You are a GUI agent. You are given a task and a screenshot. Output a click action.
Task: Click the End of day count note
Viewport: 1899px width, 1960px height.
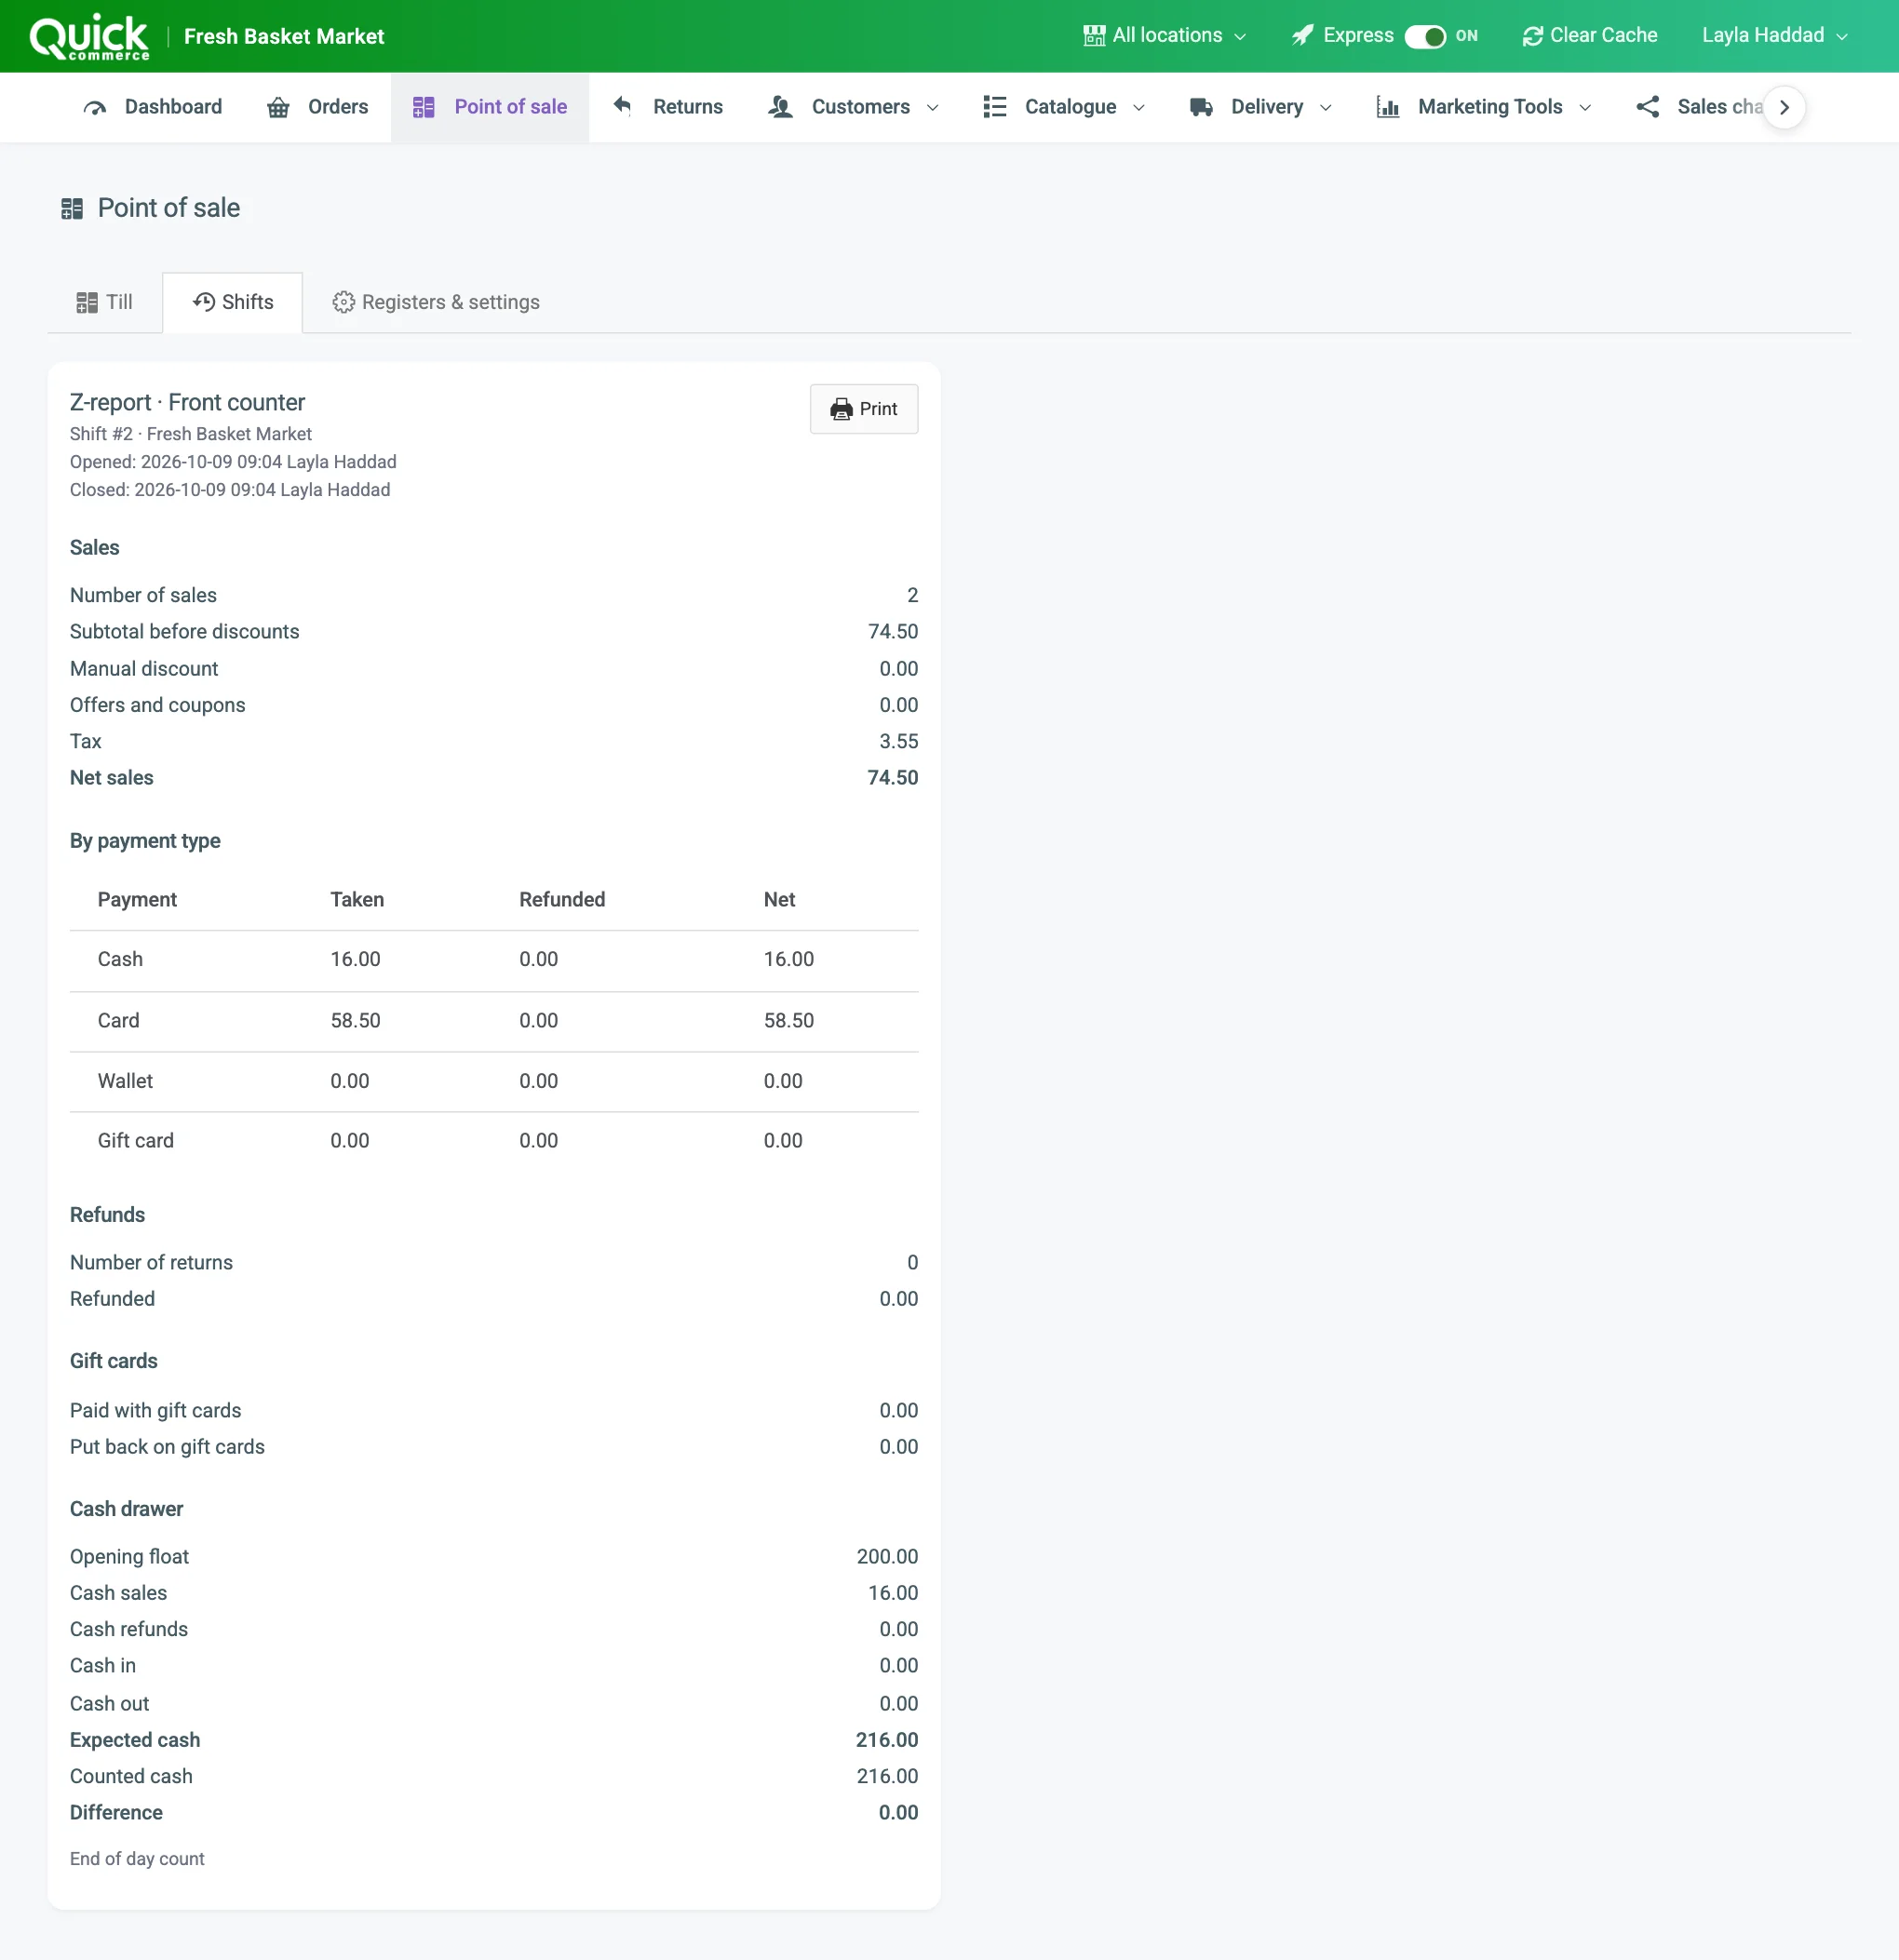[137, 1859]
